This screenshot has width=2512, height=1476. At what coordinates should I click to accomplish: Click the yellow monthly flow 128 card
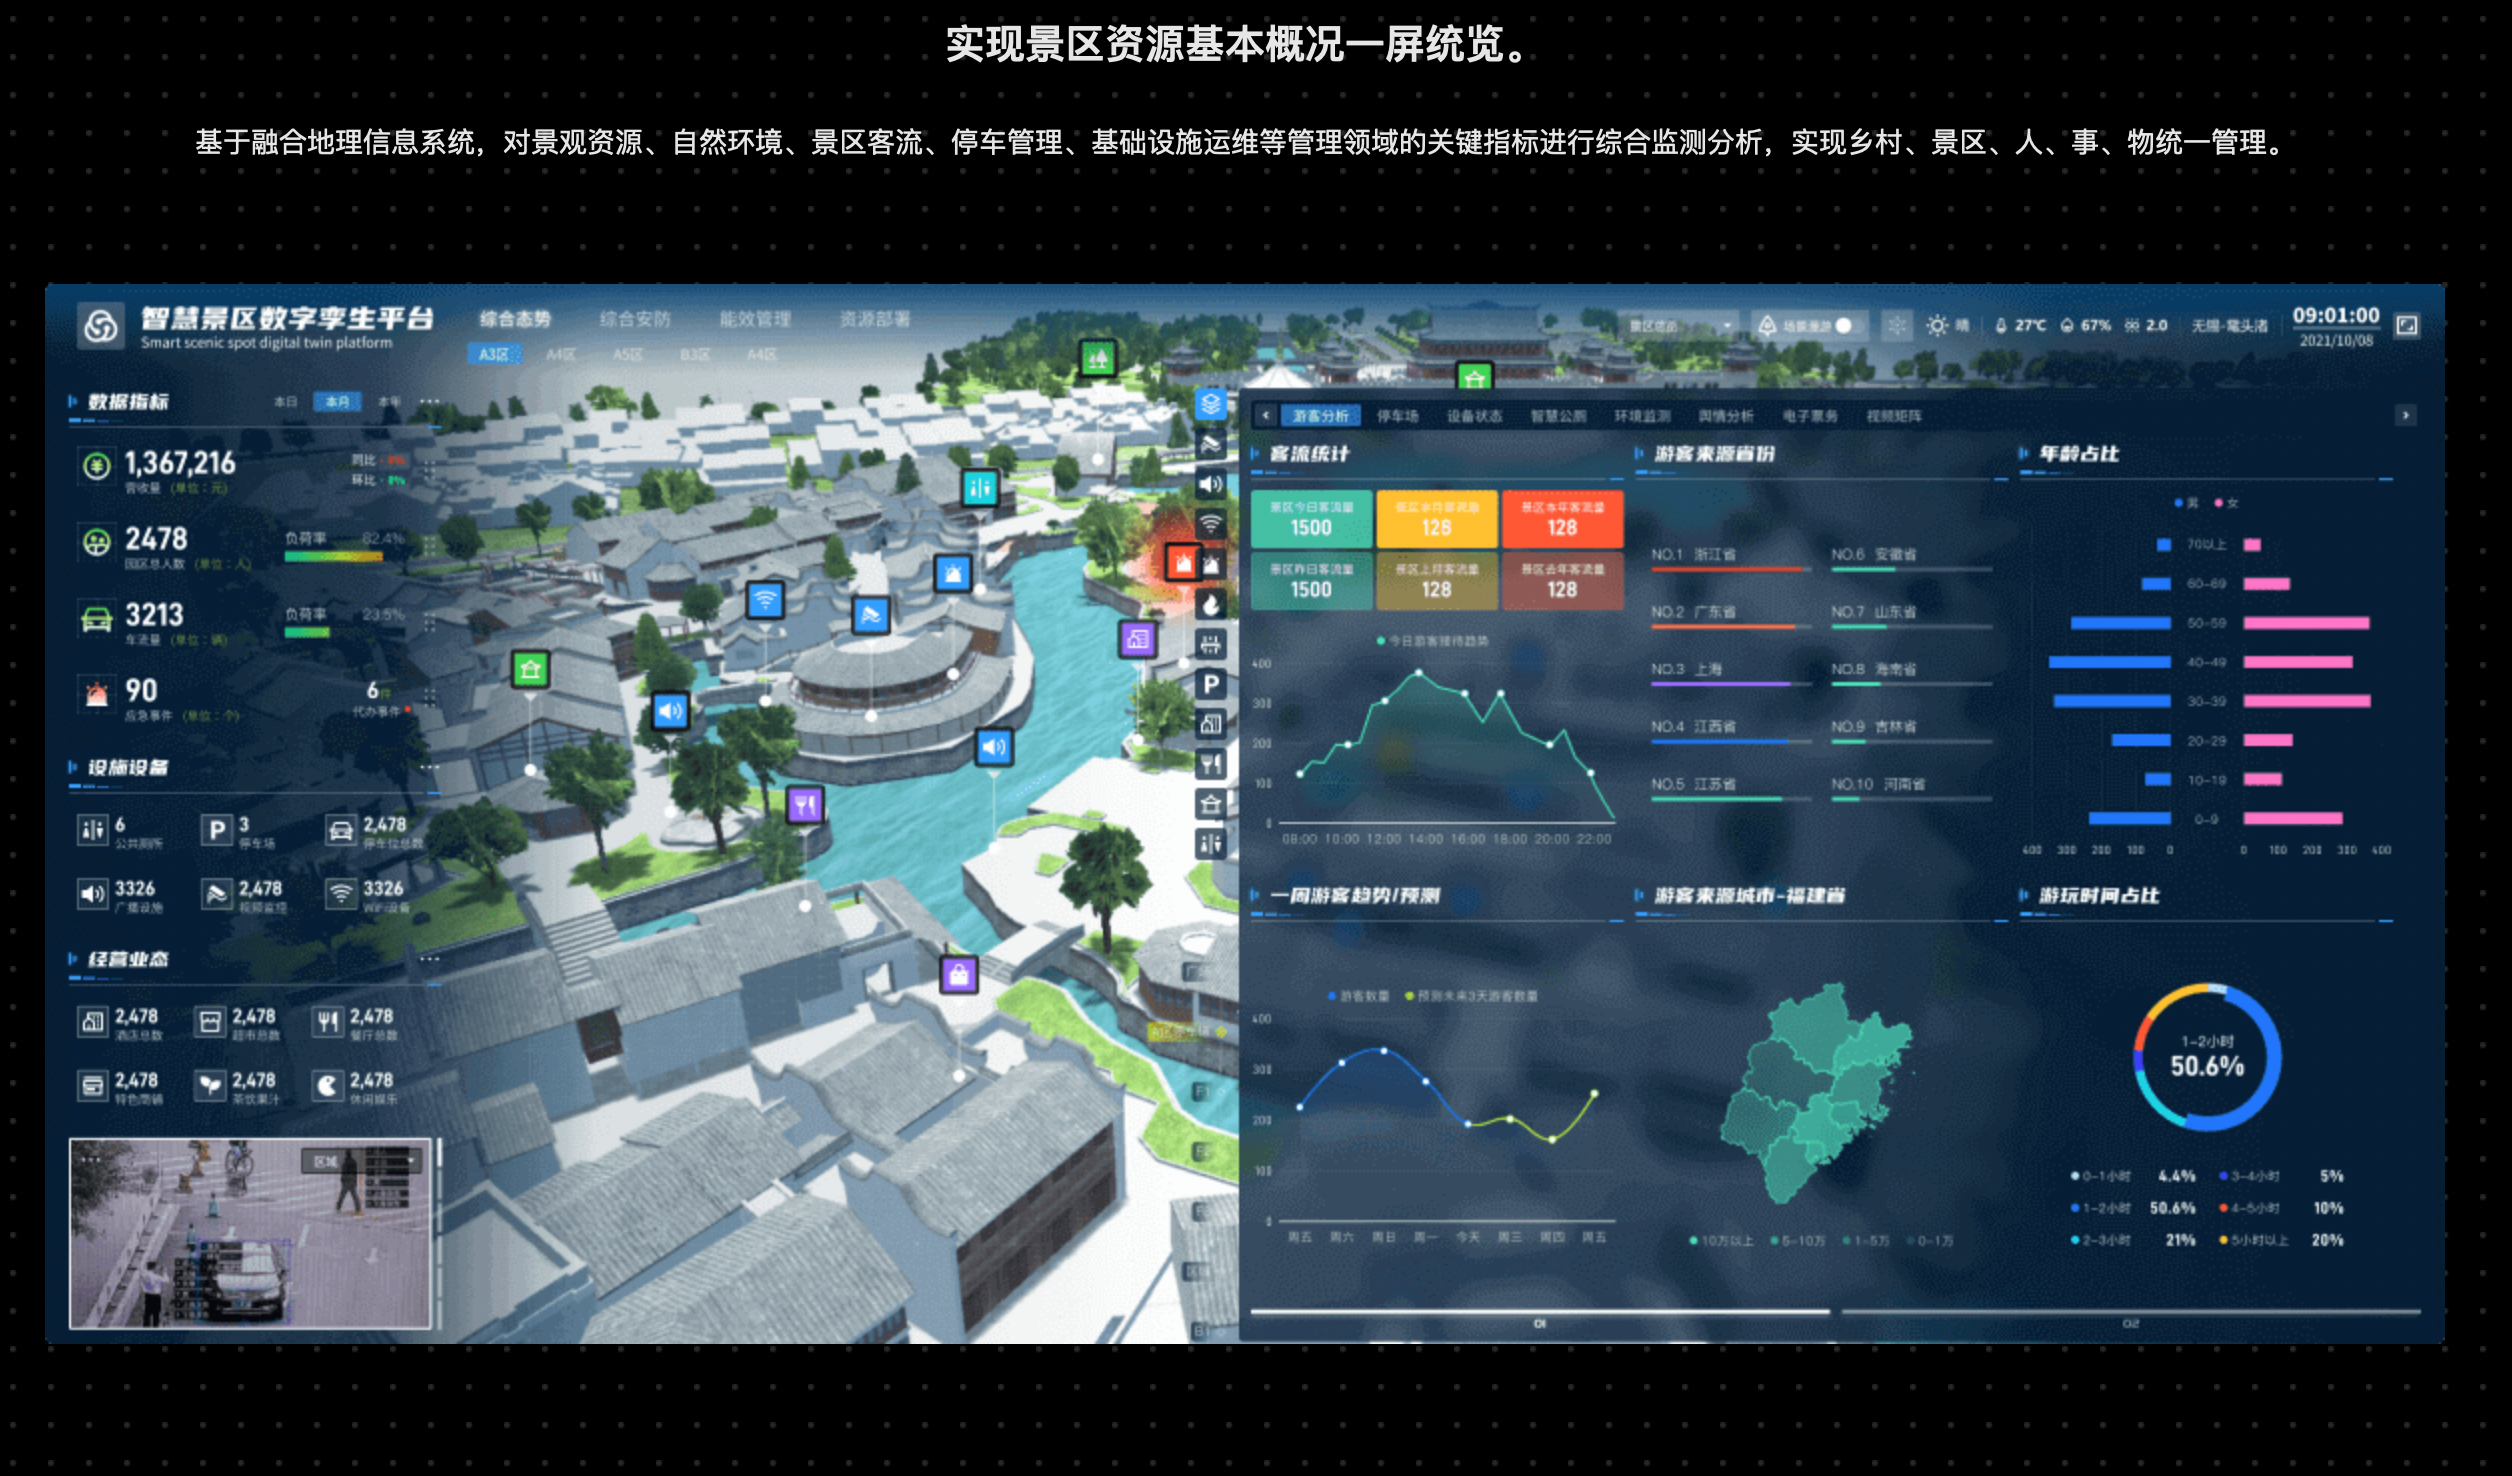(1437, 519)
